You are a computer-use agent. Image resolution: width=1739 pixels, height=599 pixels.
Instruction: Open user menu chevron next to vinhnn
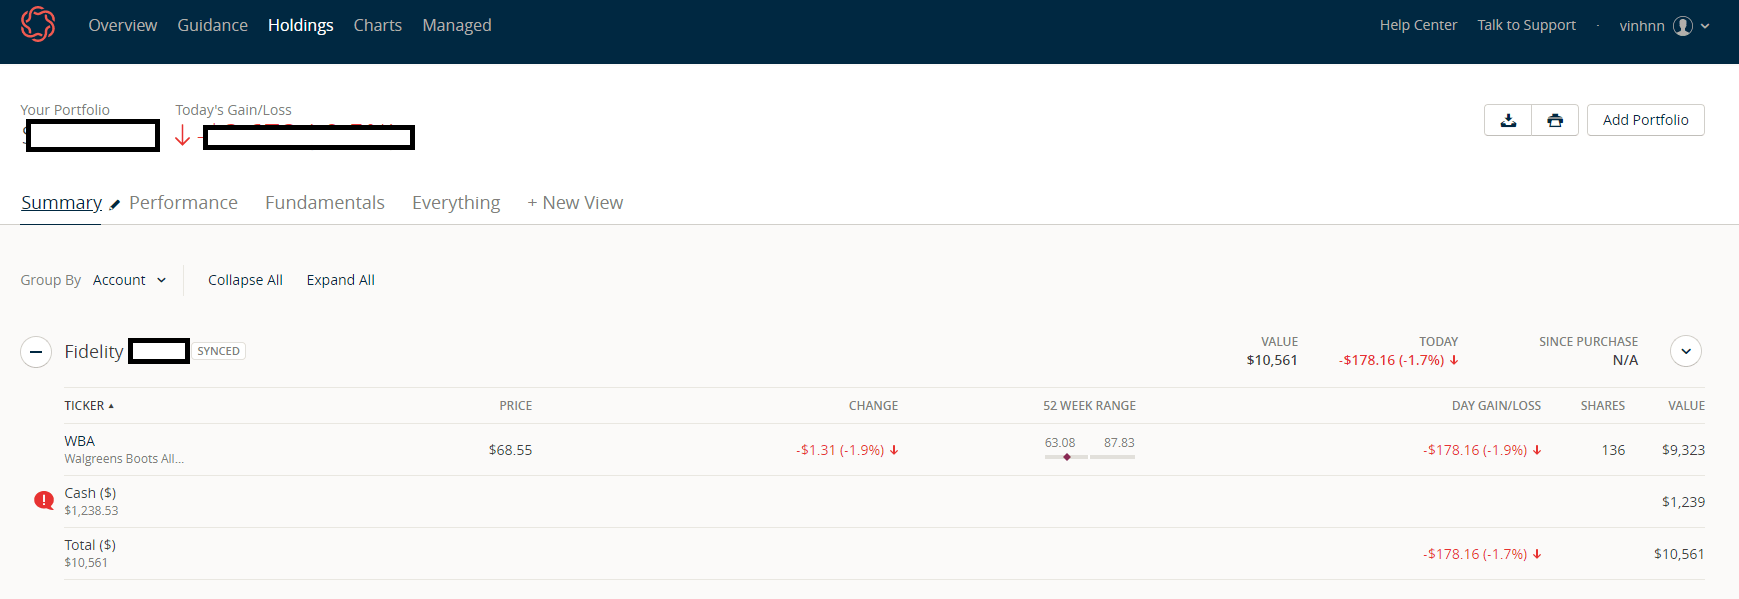tap(1705, 26)
